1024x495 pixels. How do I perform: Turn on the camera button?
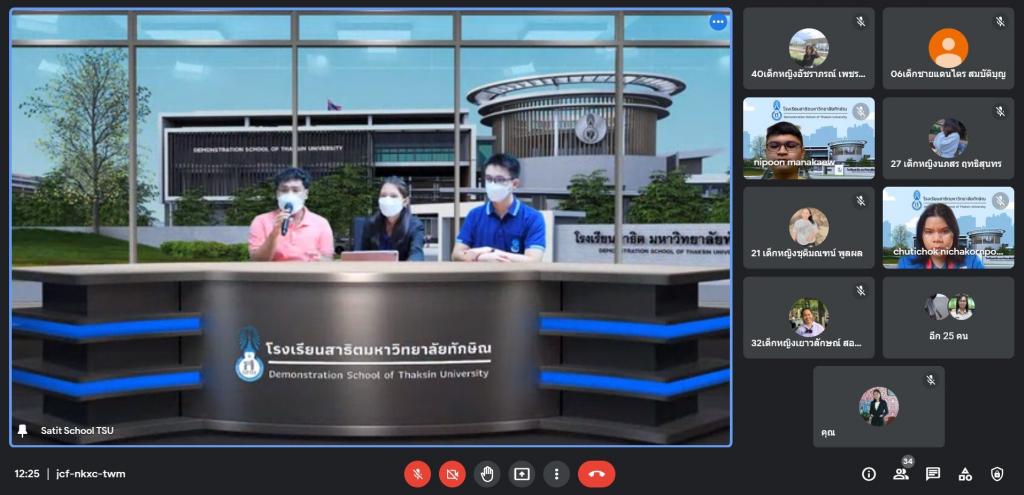(x=452, y=474)
